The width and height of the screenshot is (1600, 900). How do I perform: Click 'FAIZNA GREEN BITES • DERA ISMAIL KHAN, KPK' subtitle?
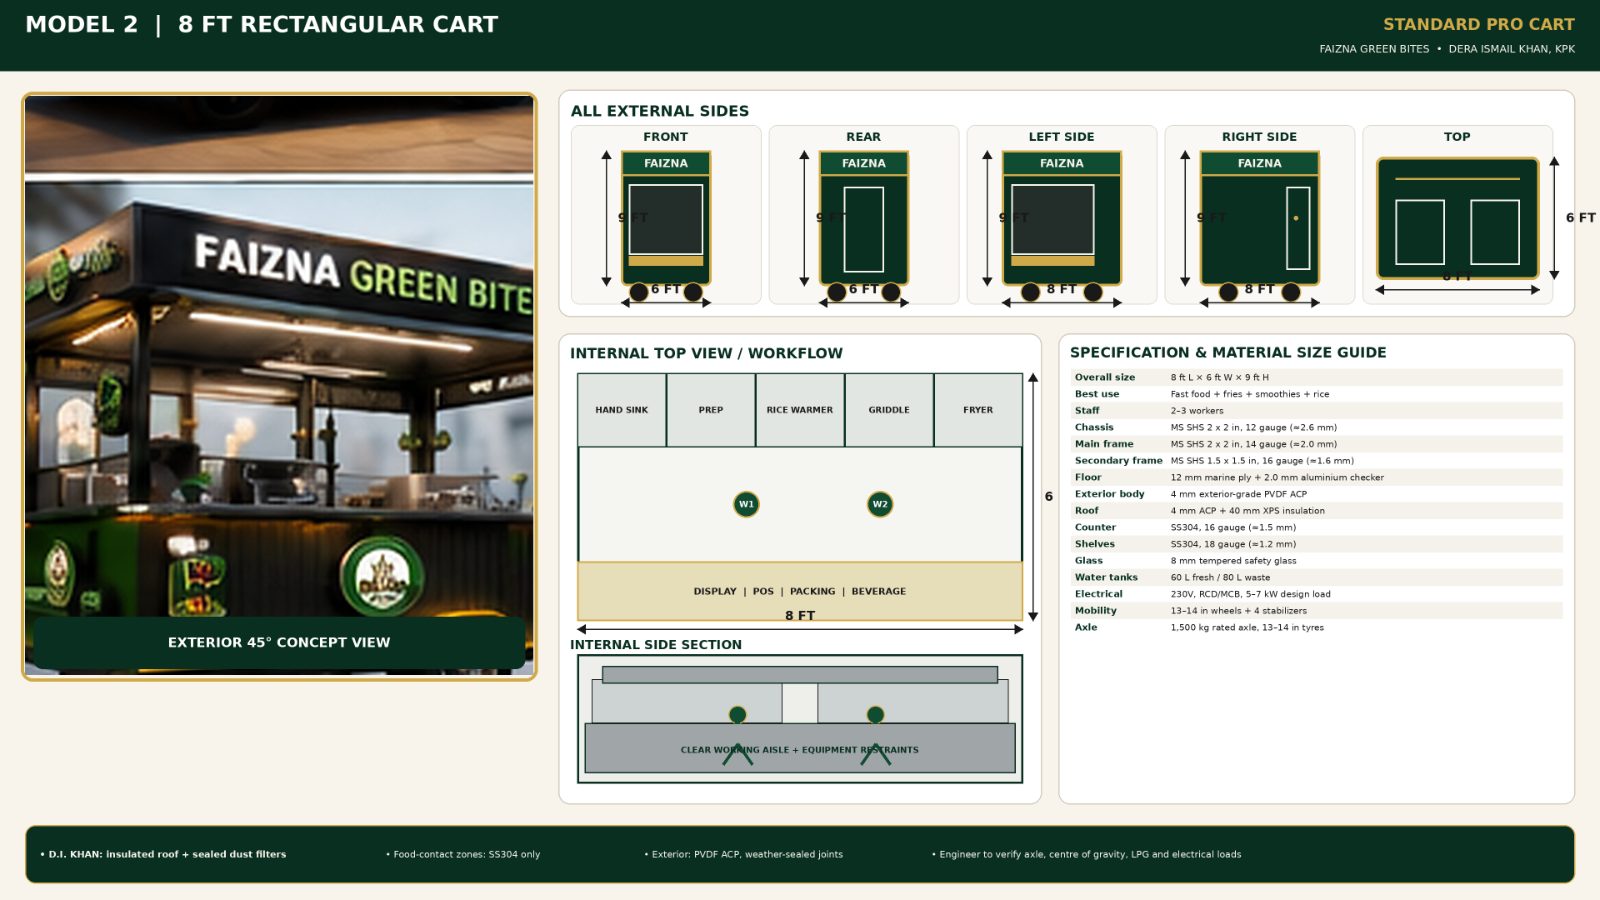click(x=1447, y=49)
